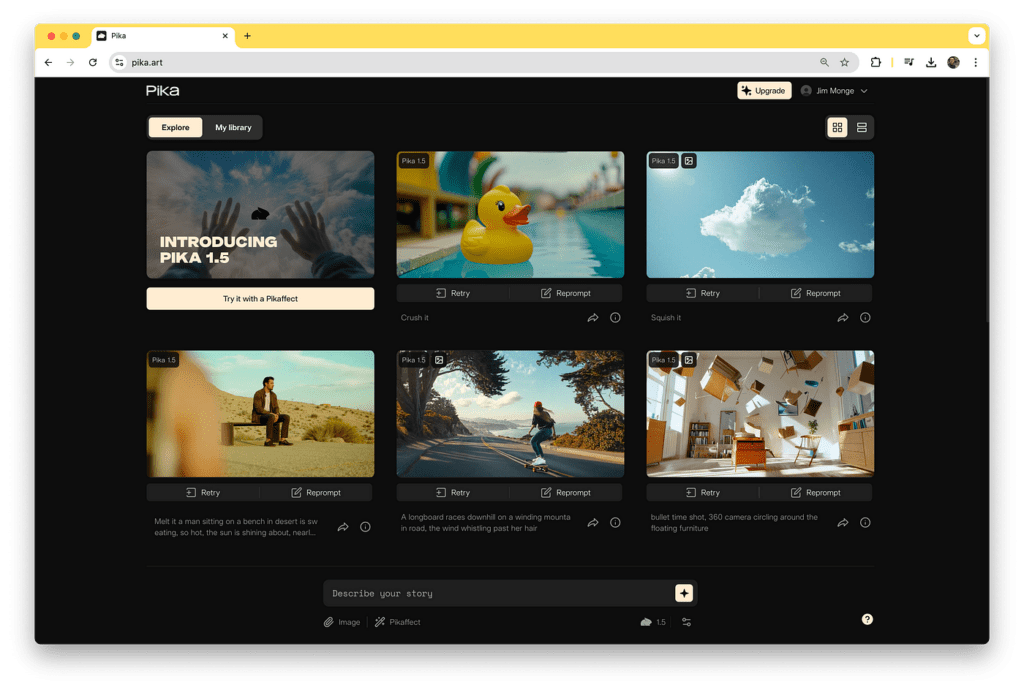Click the share arrow under the rubber duck video
The height and width of the screenshot is (690, 1024).
pyautogui.click(x=593, y=318)
